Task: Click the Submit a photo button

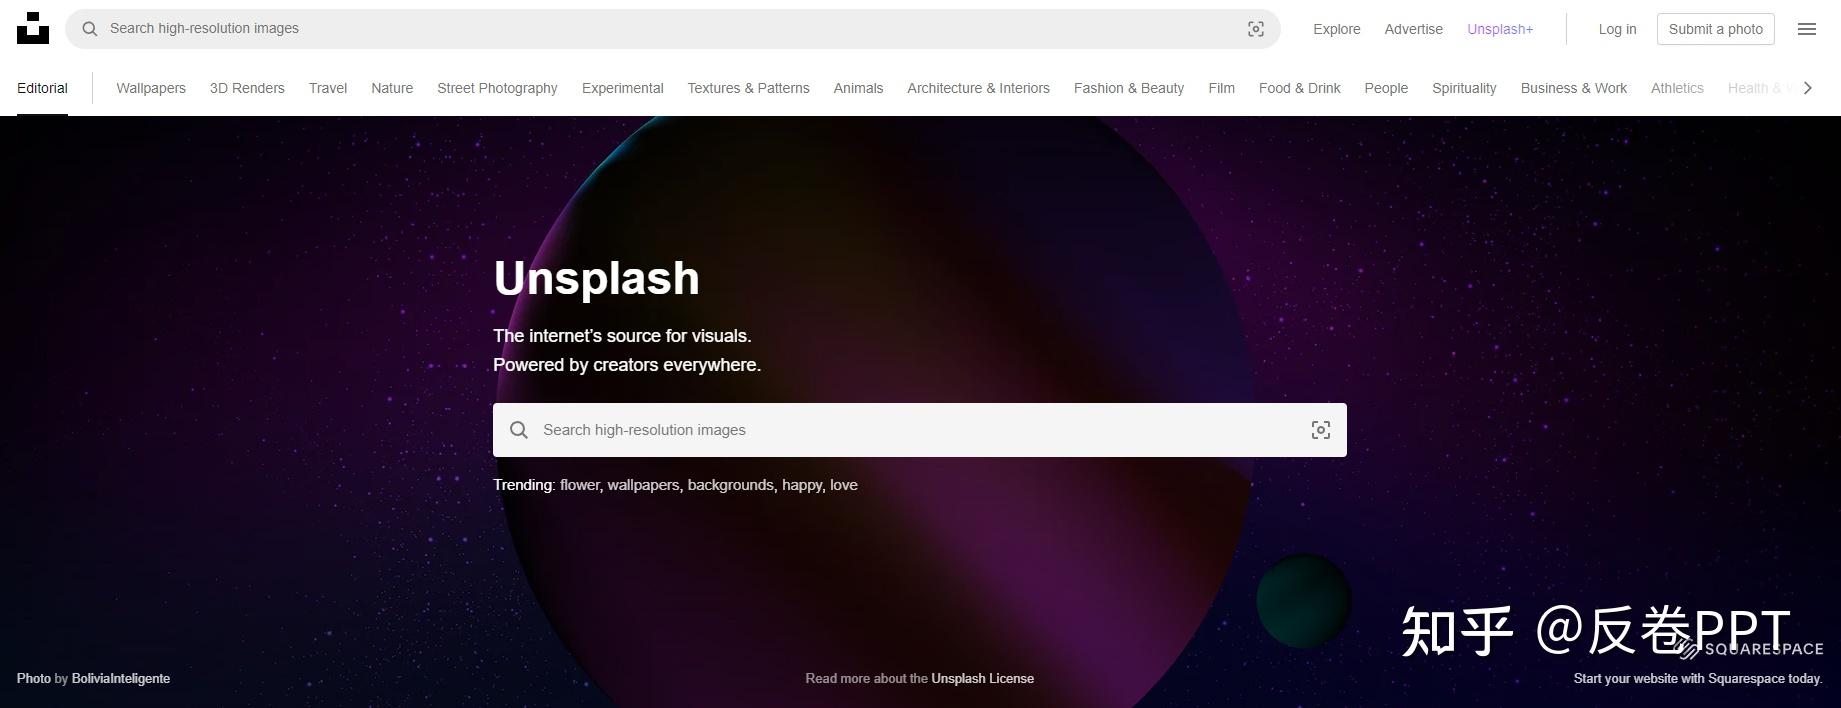Action: (x=1715, y=29)
